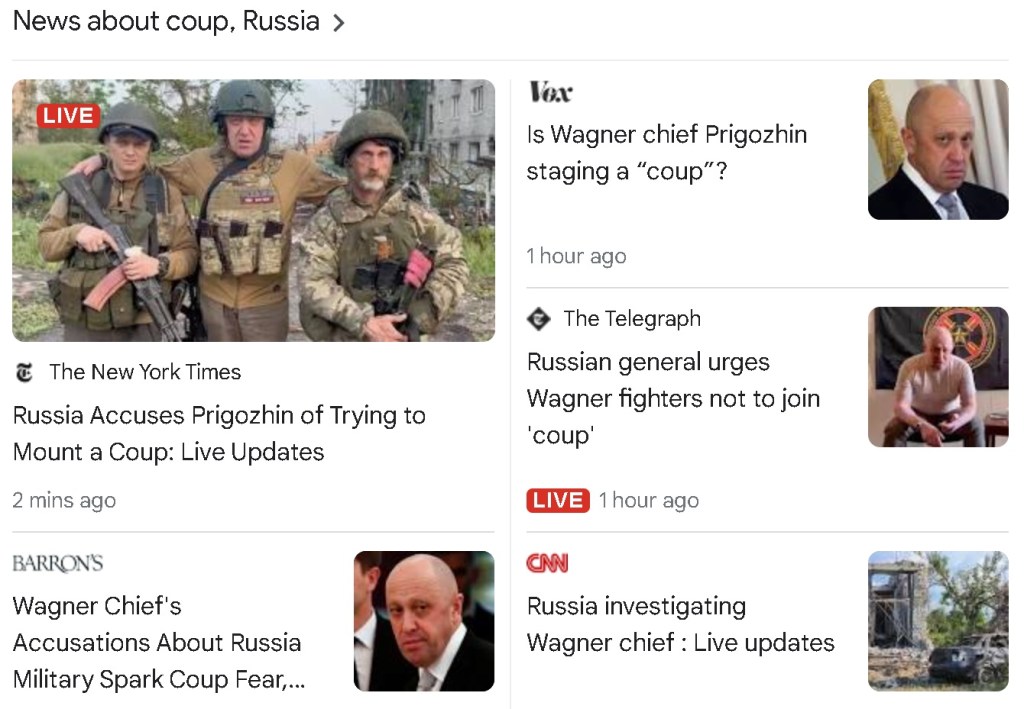The height and width of the screenshot is (709, 1024).
Task: Click The New York Times source name
Action: (x=145, y=372)
